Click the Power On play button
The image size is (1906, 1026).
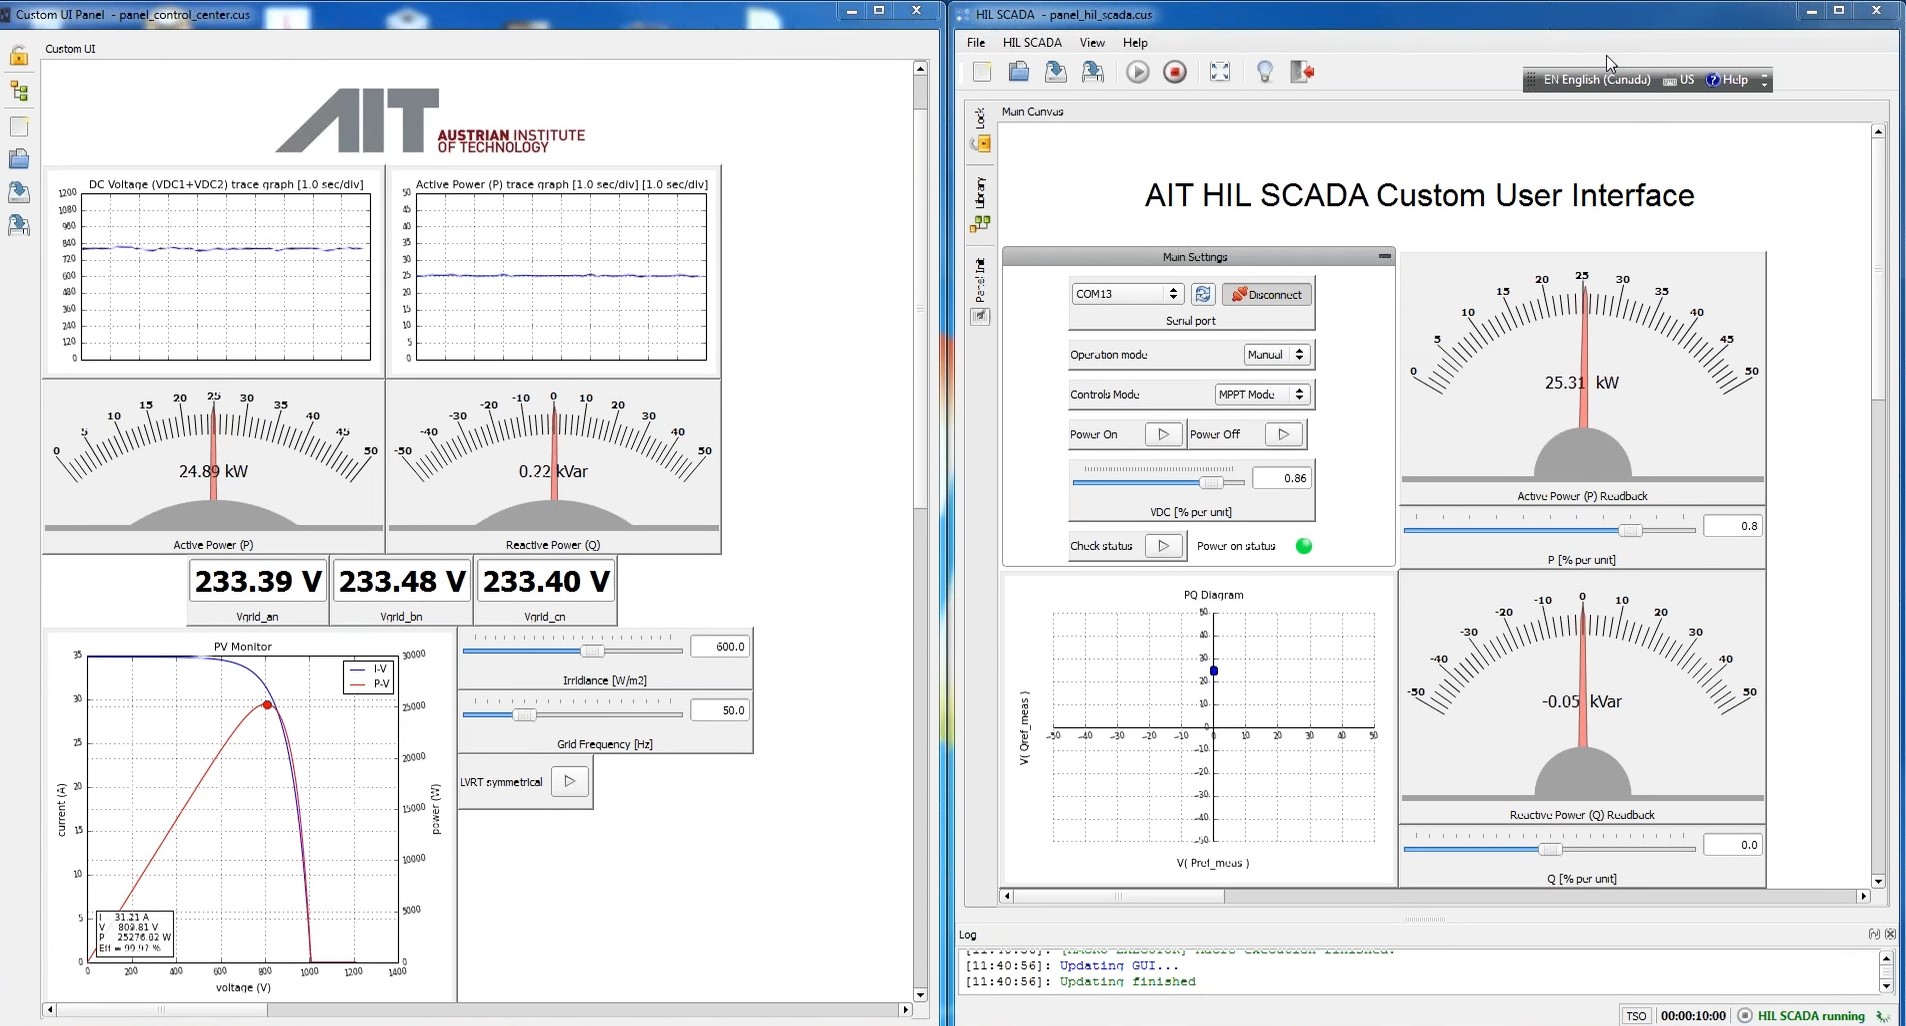point(1163,434)
